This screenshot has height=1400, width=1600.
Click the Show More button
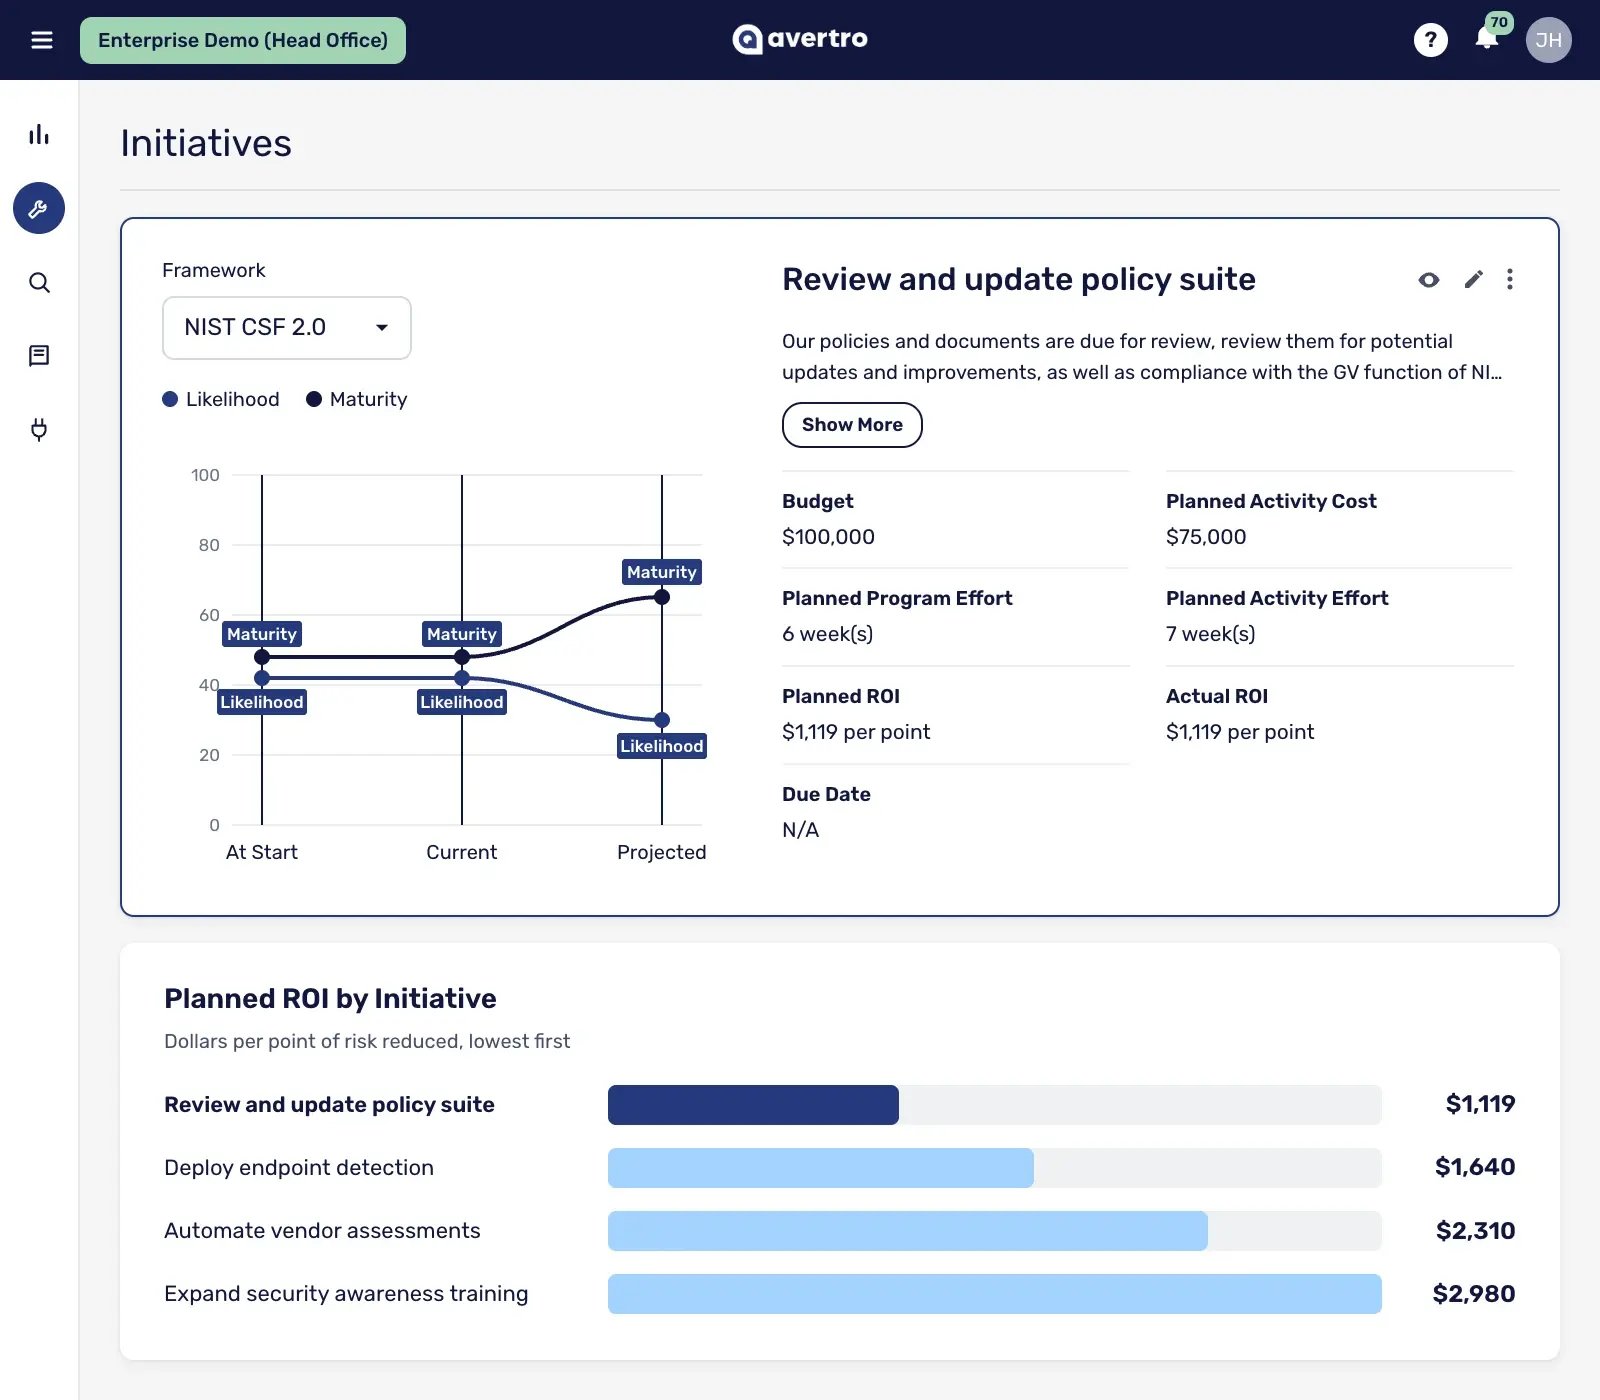(852, 425)
